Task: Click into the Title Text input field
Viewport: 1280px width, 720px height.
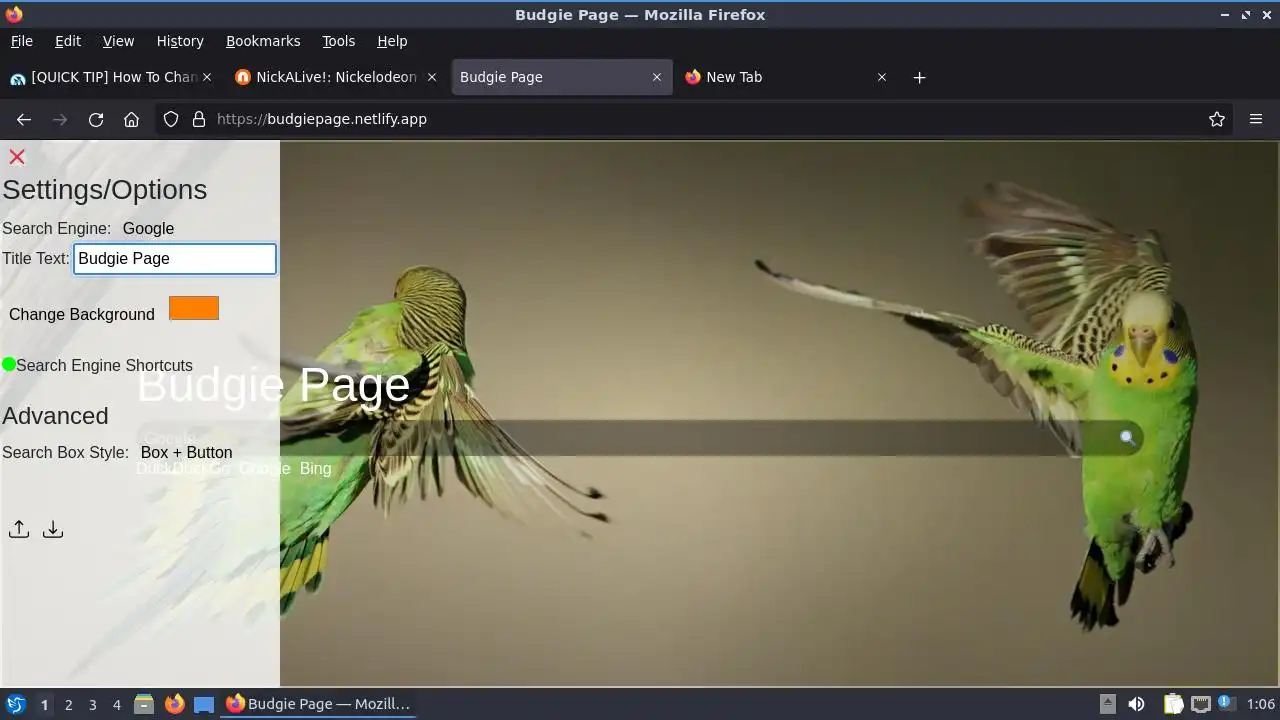Action: click(175, 258)
